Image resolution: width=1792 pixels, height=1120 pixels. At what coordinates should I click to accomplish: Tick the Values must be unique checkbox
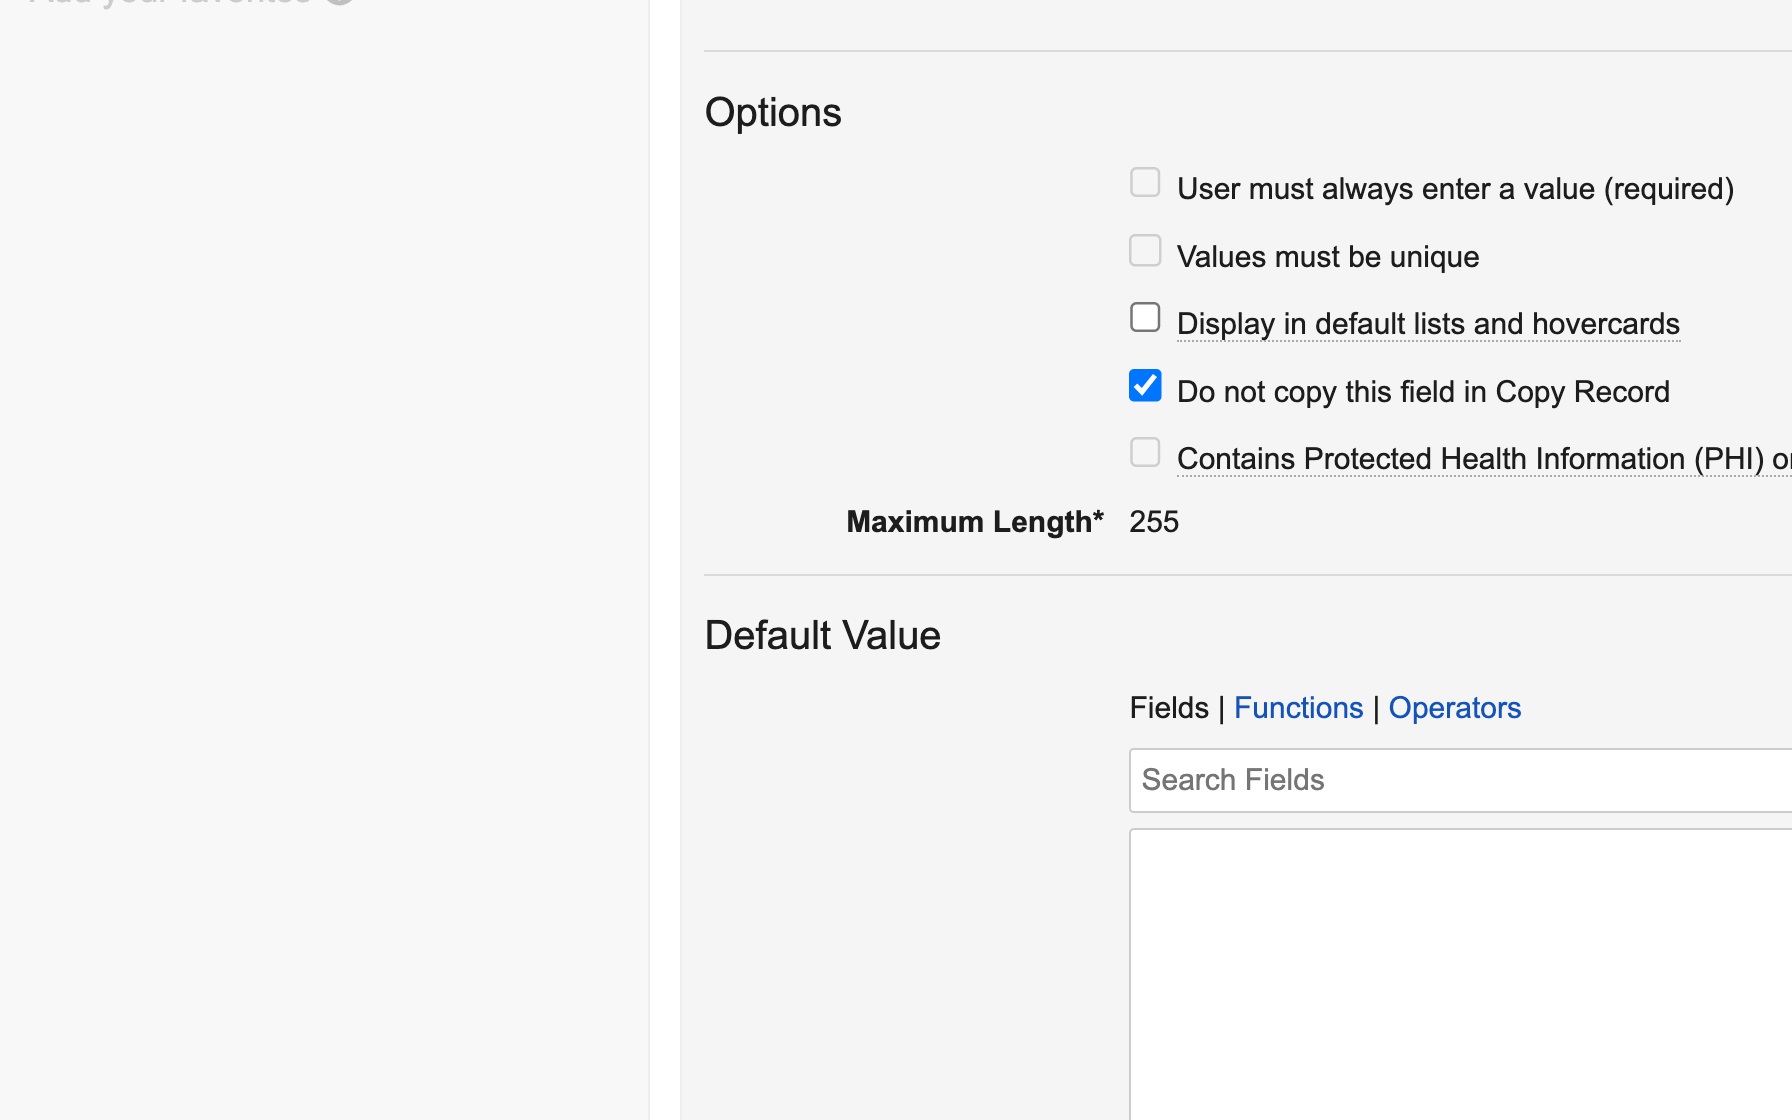click(x=1145, y=251)
